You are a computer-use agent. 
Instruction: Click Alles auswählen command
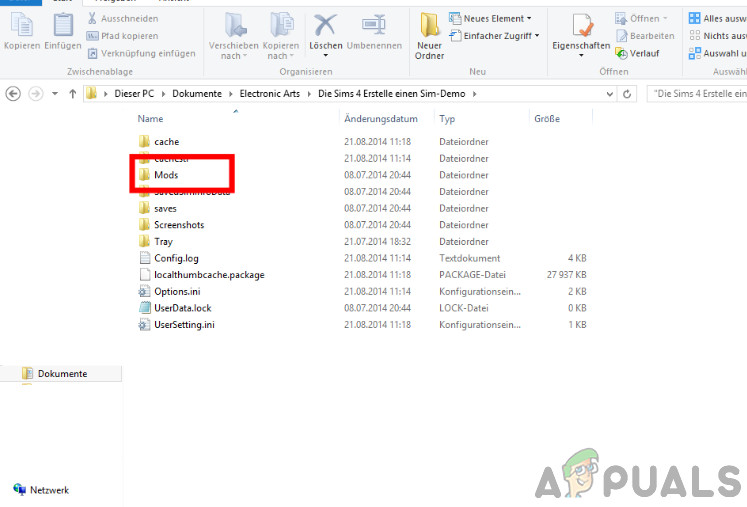[717, 19]
